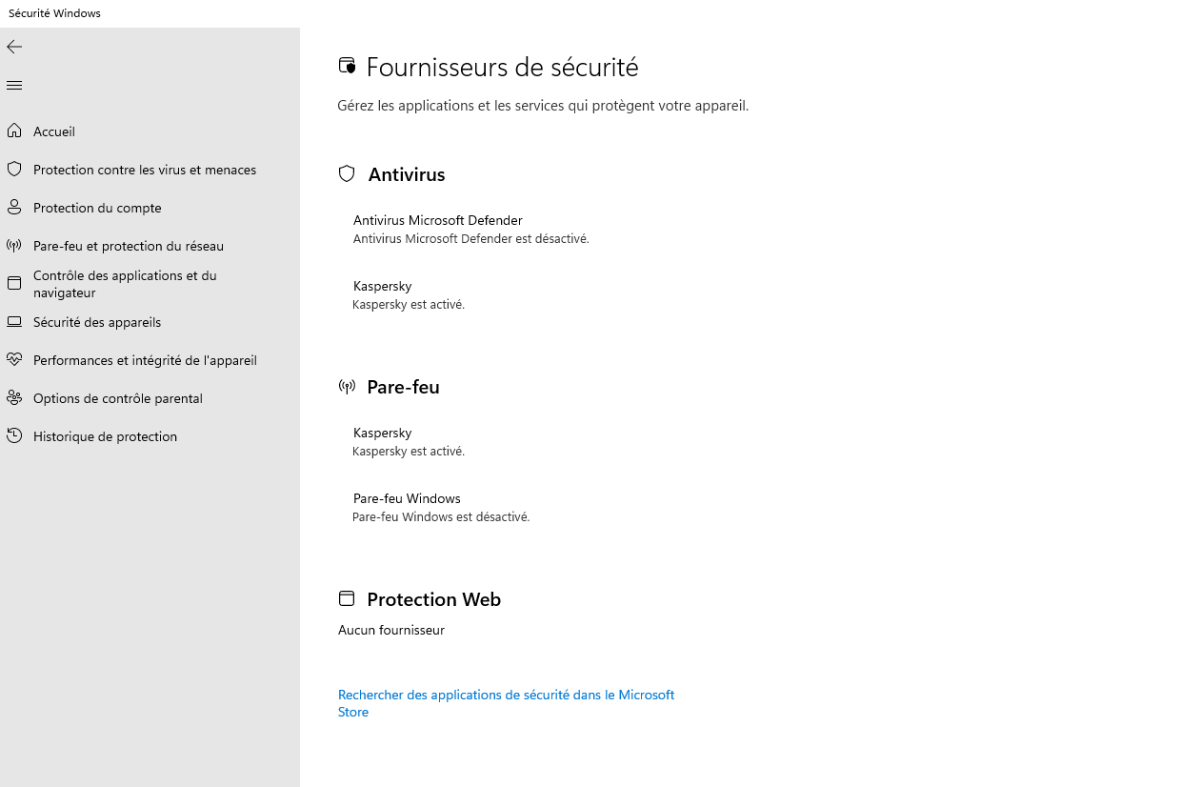
Task: Select Options de contrôle parental
Action: [x=118, y=398]
